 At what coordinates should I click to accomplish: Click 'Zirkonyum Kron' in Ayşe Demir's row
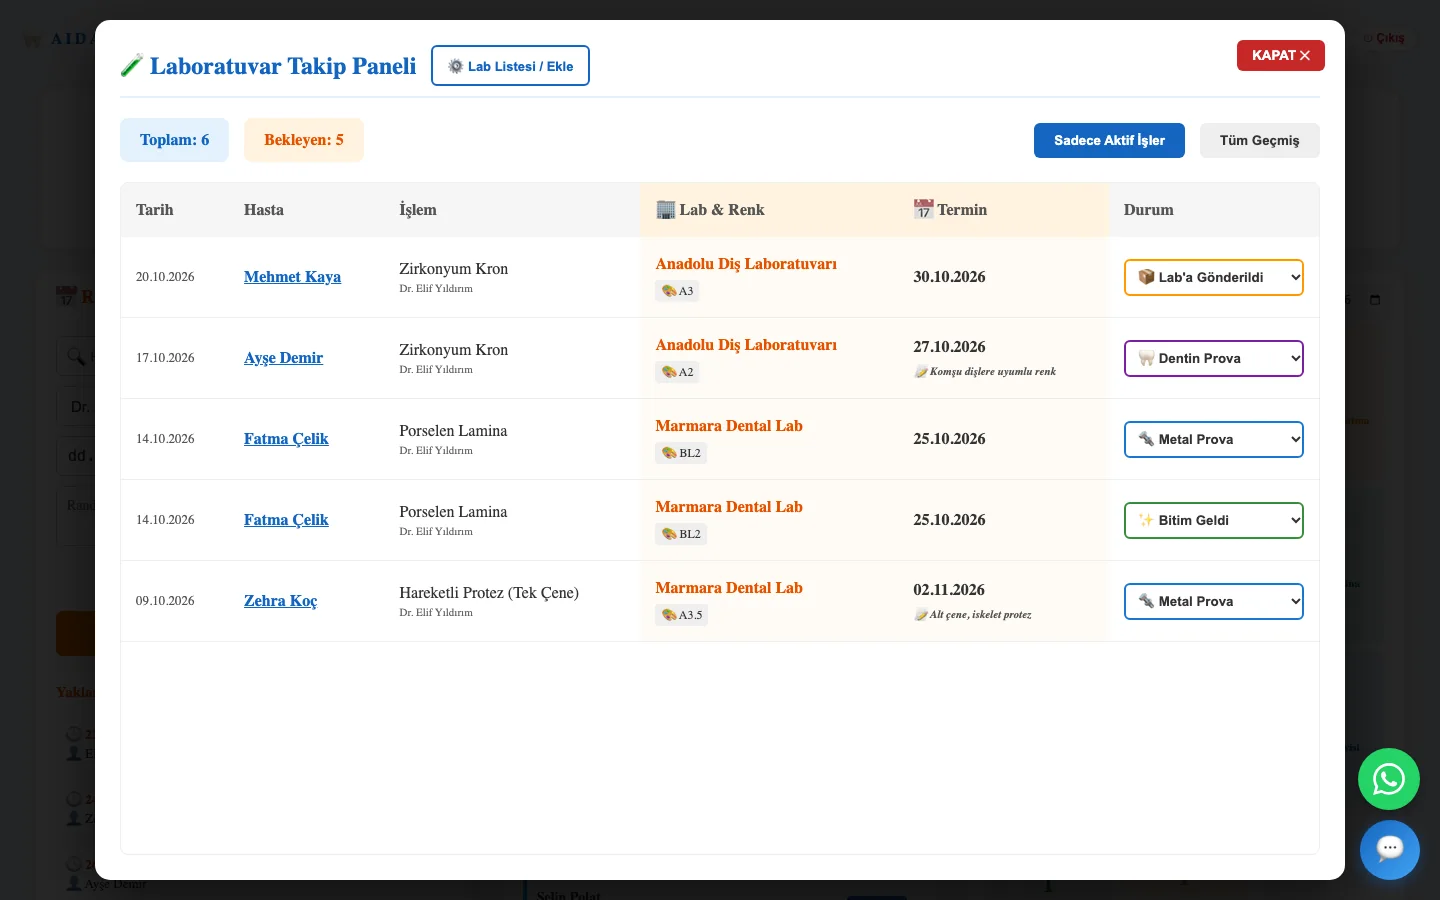pos(453,350)
